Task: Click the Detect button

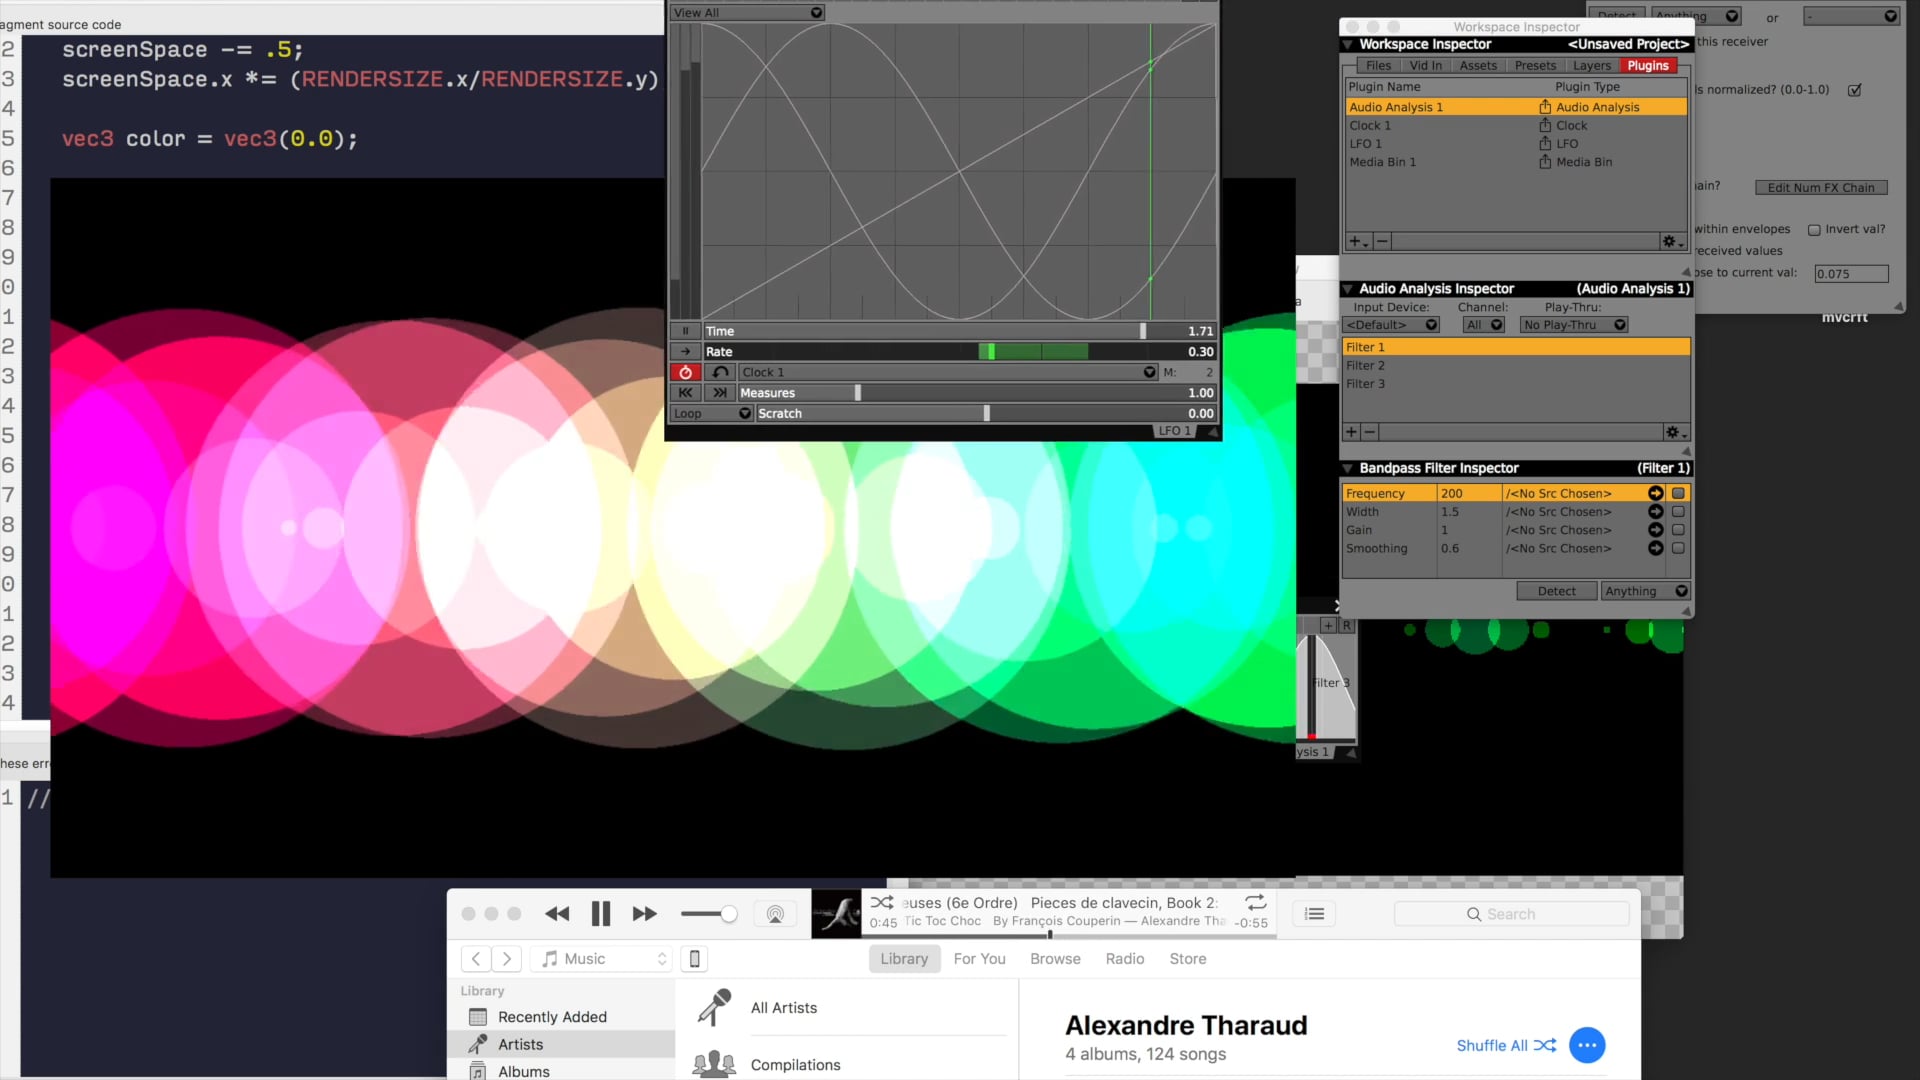Action: click(x=1556, y=591)
